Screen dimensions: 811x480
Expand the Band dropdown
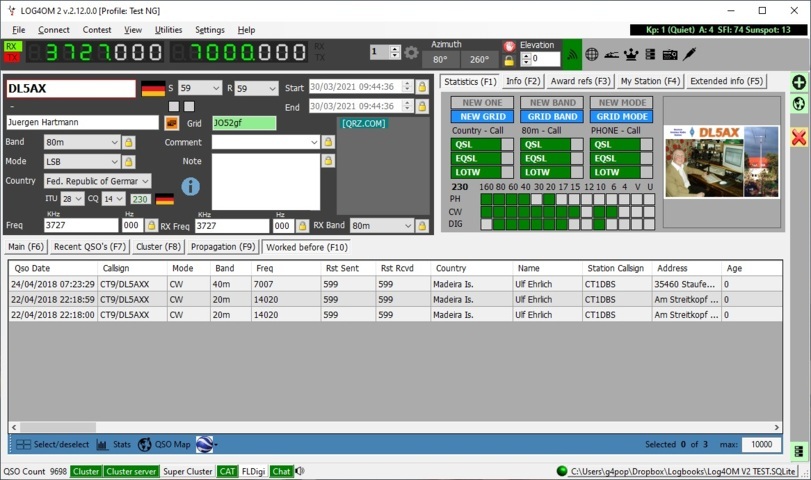82,142
